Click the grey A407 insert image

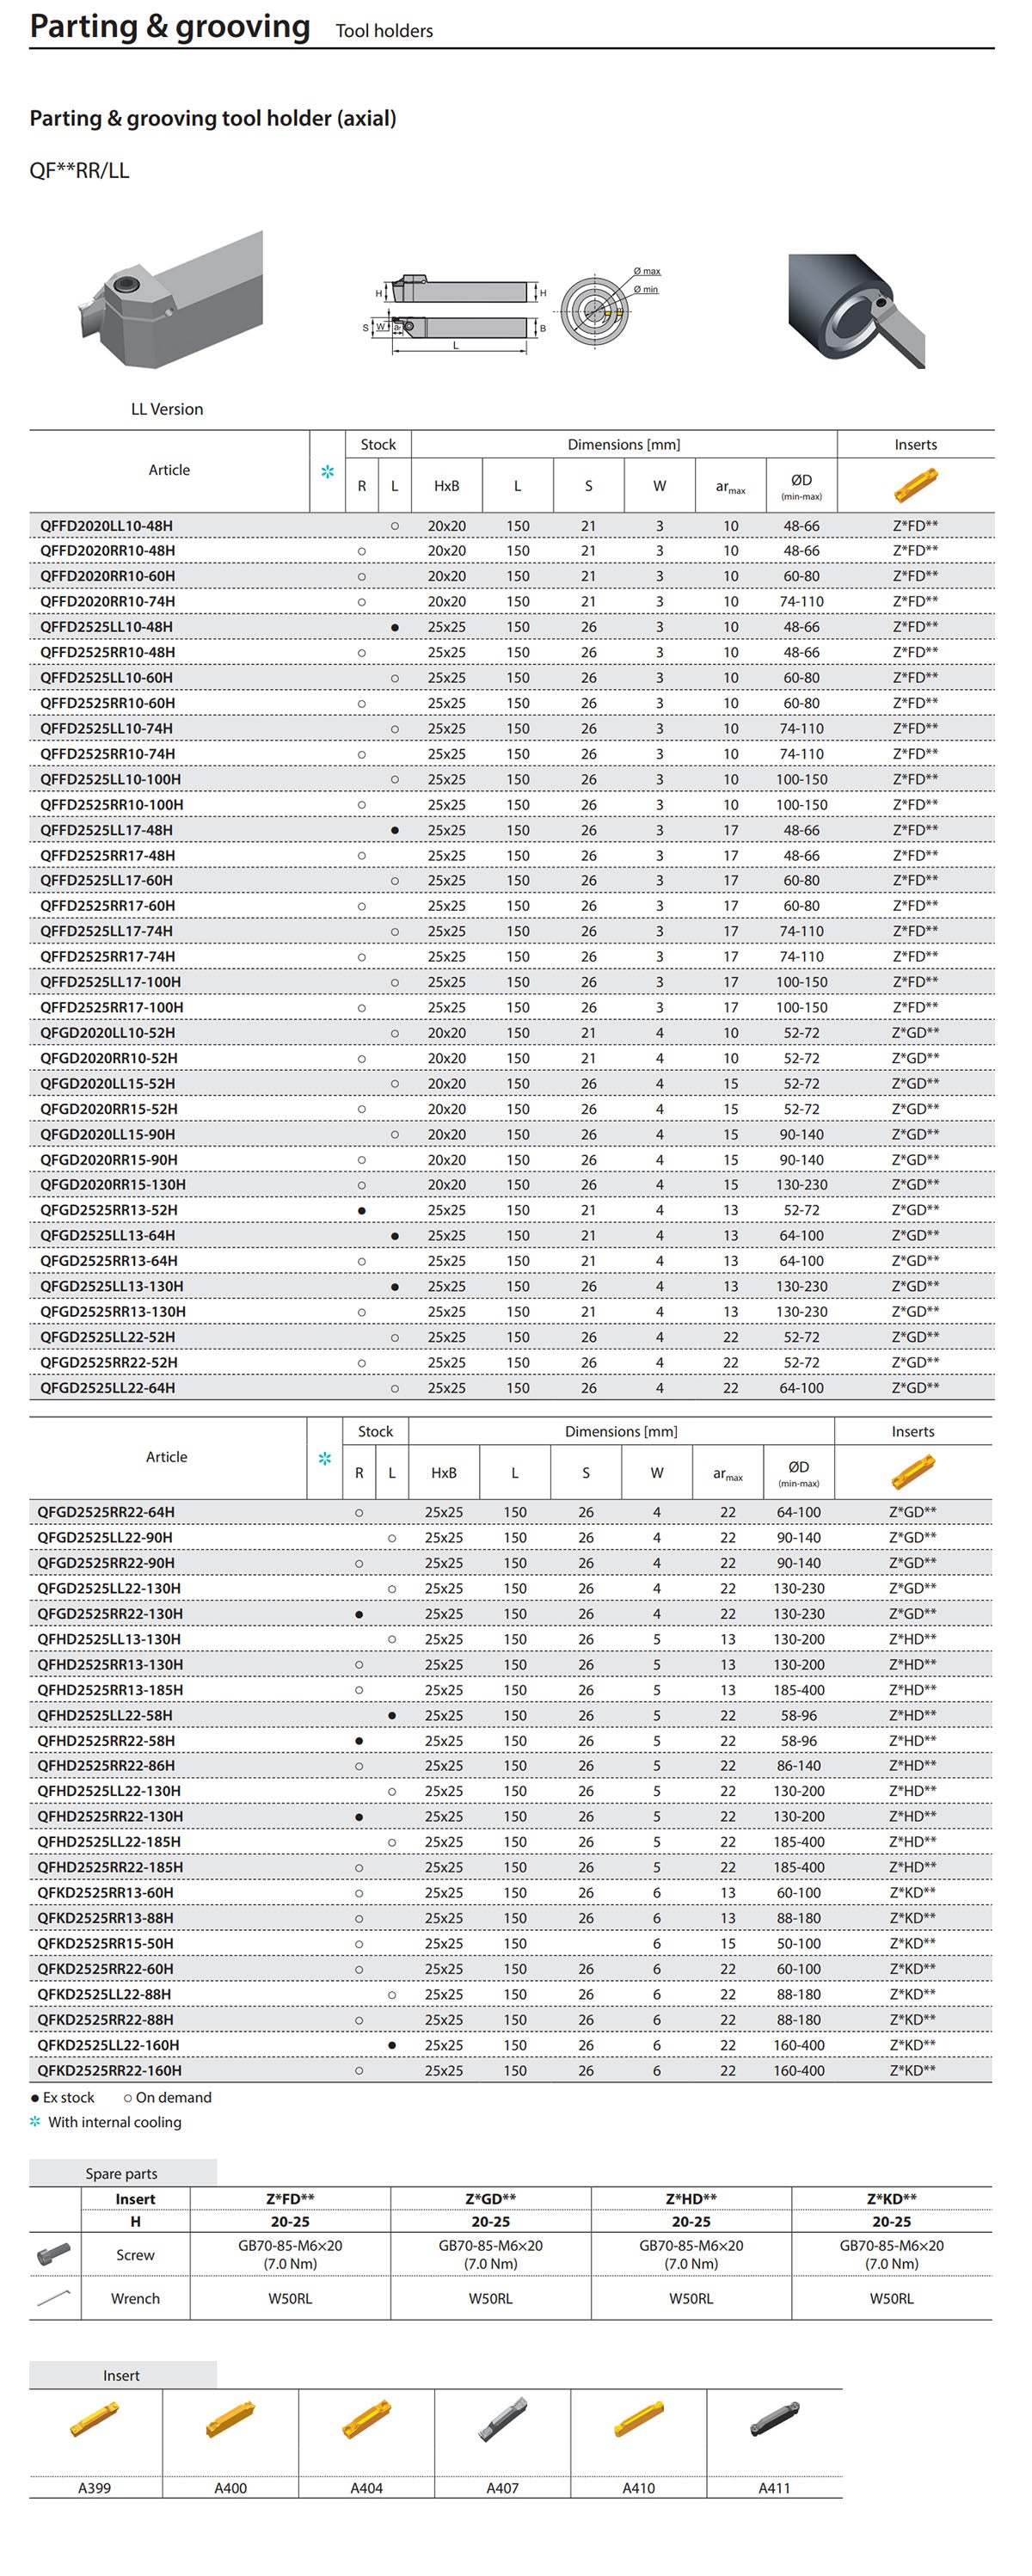click(x=502, y=2420)
